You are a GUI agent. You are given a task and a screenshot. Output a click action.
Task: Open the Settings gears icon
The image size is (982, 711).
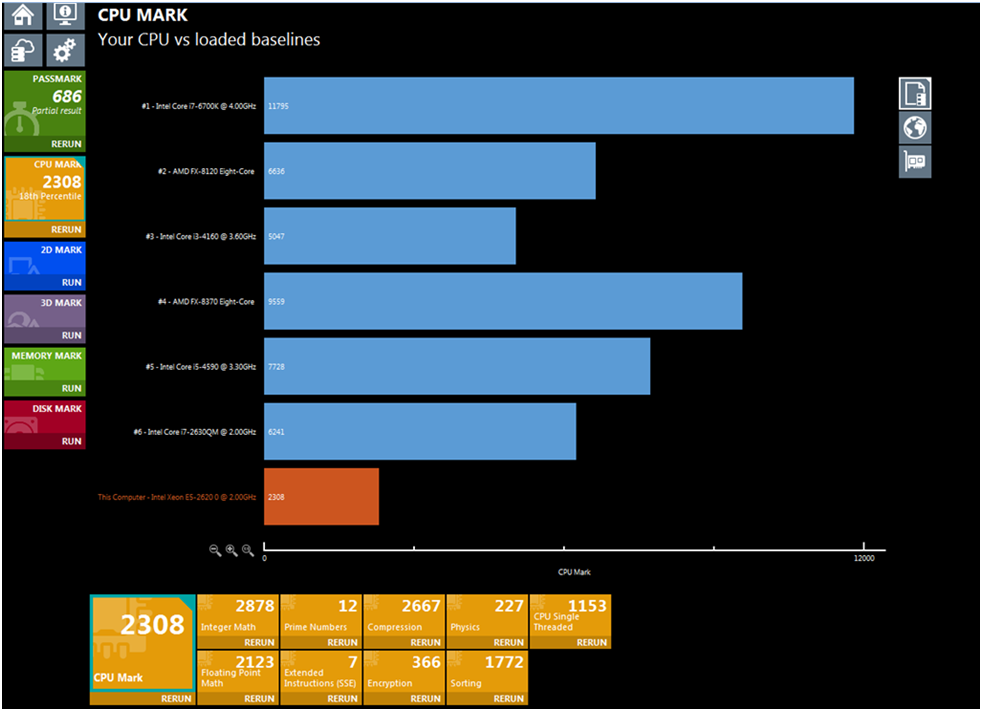[65, 50]
